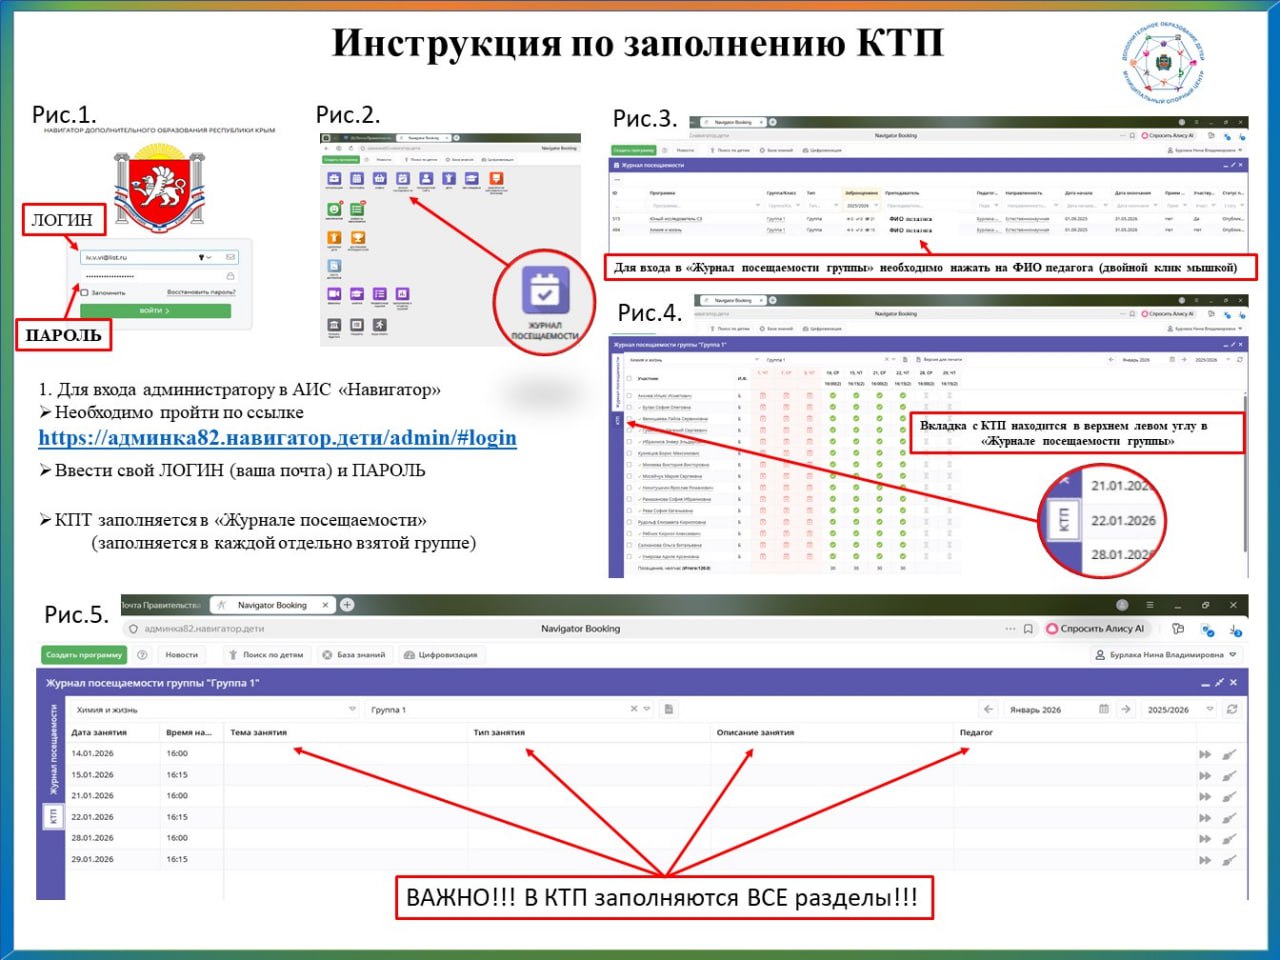Go to the next month in Рис.5
Image resolution: width=1280 pixels, height=960 pixels.
1125,709
